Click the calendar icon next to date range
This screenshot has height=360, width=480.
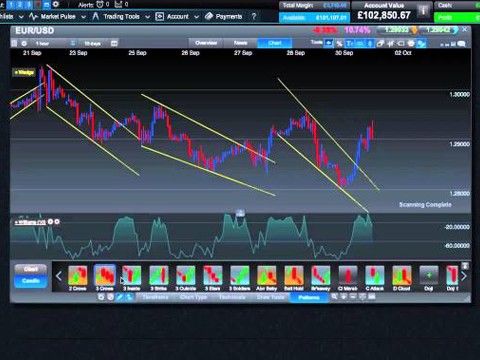tap(114, 43)
